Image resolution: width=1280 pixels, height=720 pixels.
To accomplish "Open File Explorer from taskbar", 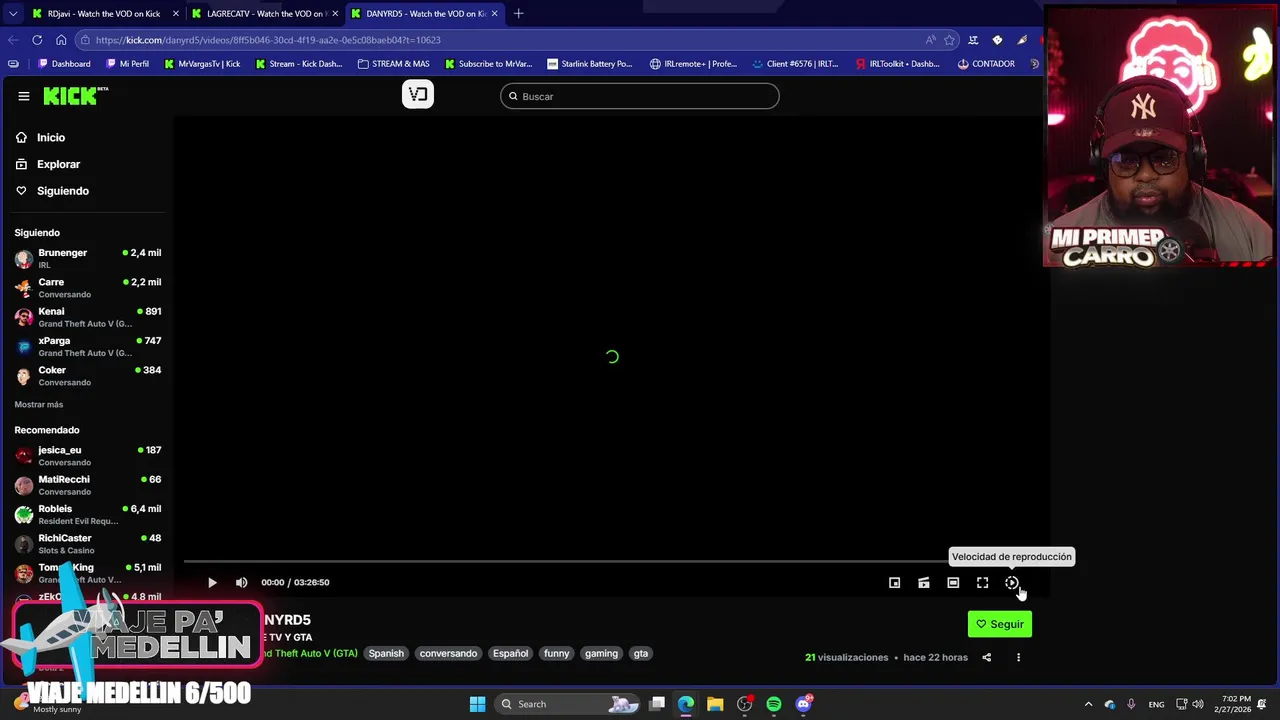I will pos(715,704).
